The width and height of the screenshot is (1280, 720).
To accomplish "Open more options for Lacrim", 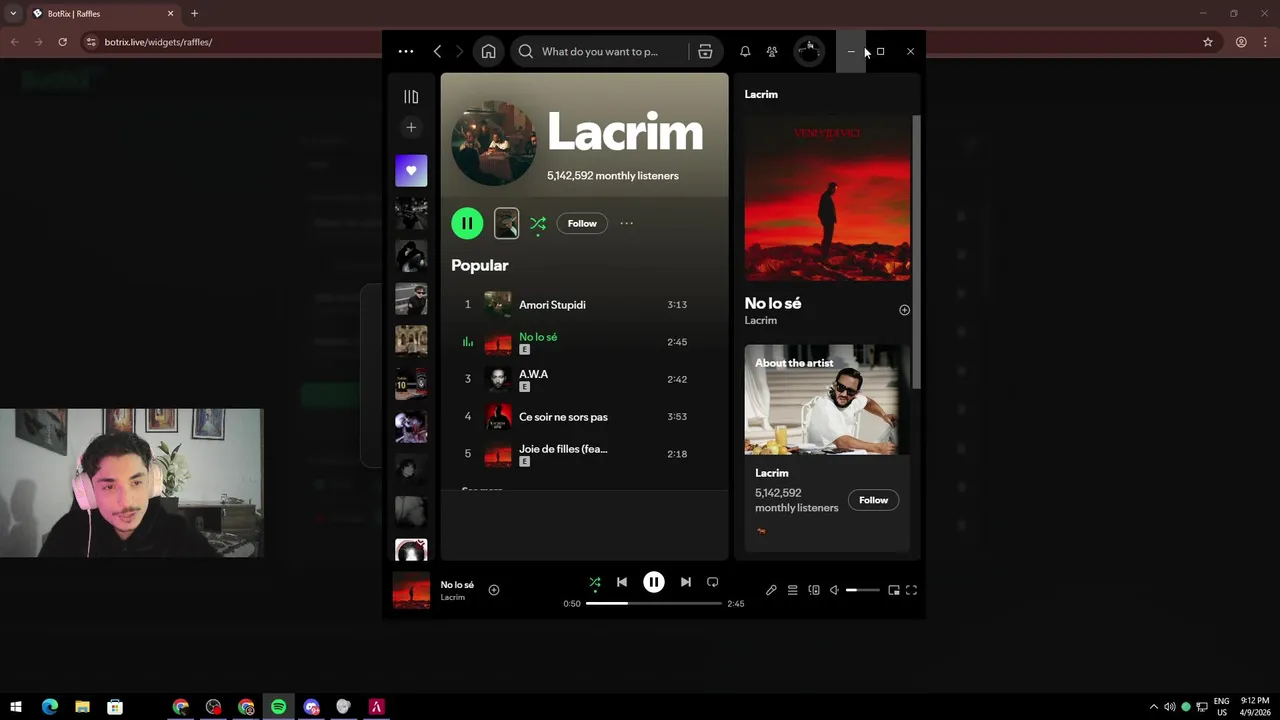I will click(626, 223).
